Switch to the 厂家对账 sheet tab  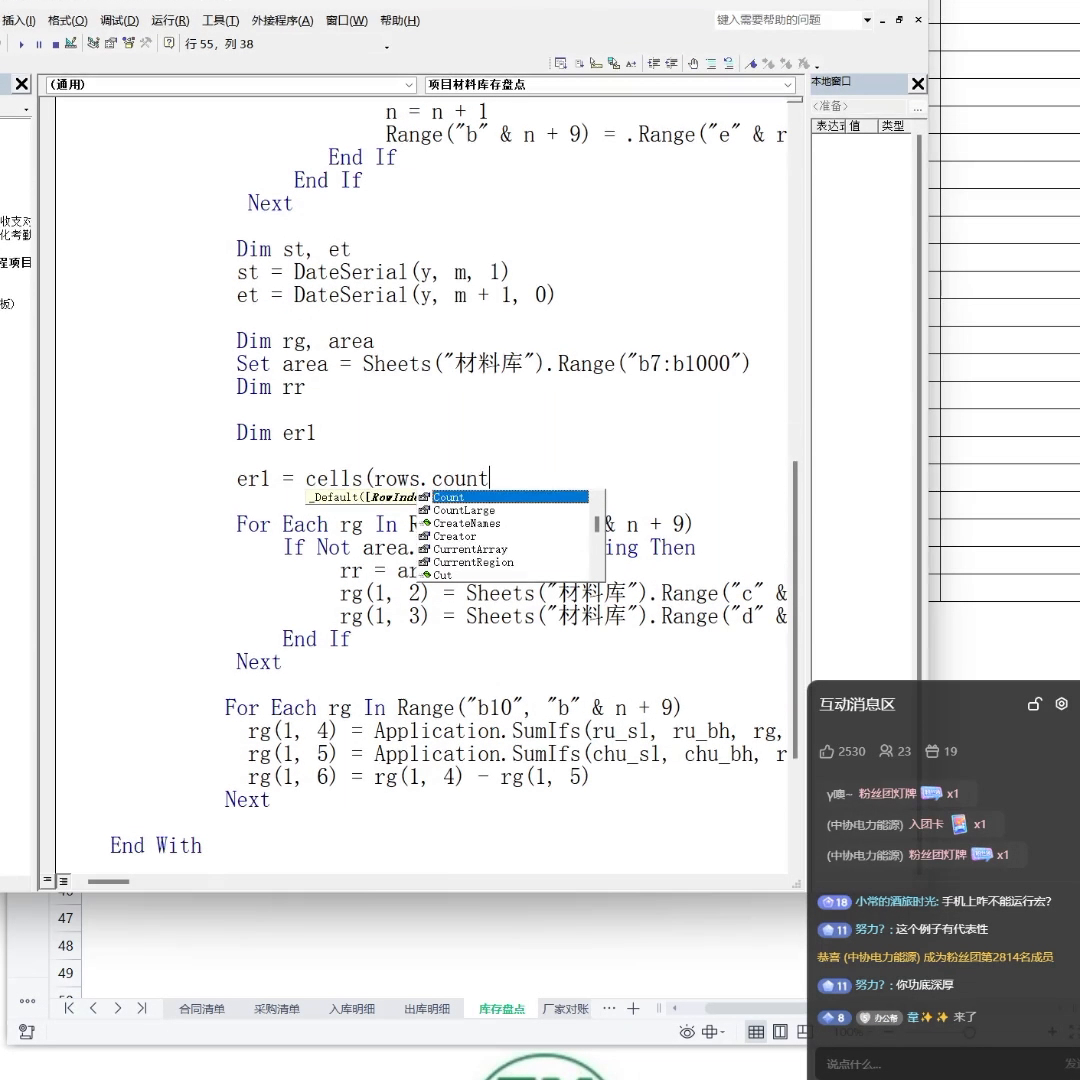pos(565,1009)
